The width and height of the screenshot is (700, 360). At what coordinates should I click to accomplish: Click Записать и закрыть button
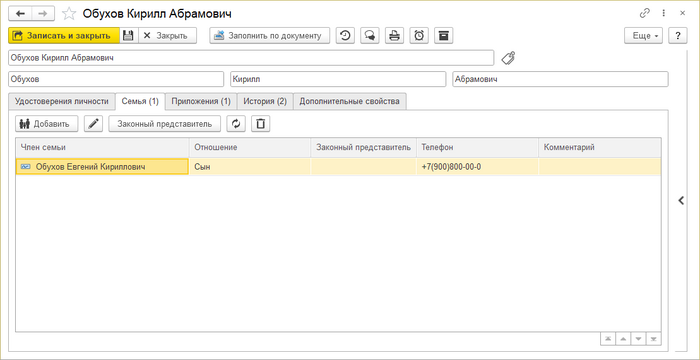pyautogui.click(x=64, y=36)
